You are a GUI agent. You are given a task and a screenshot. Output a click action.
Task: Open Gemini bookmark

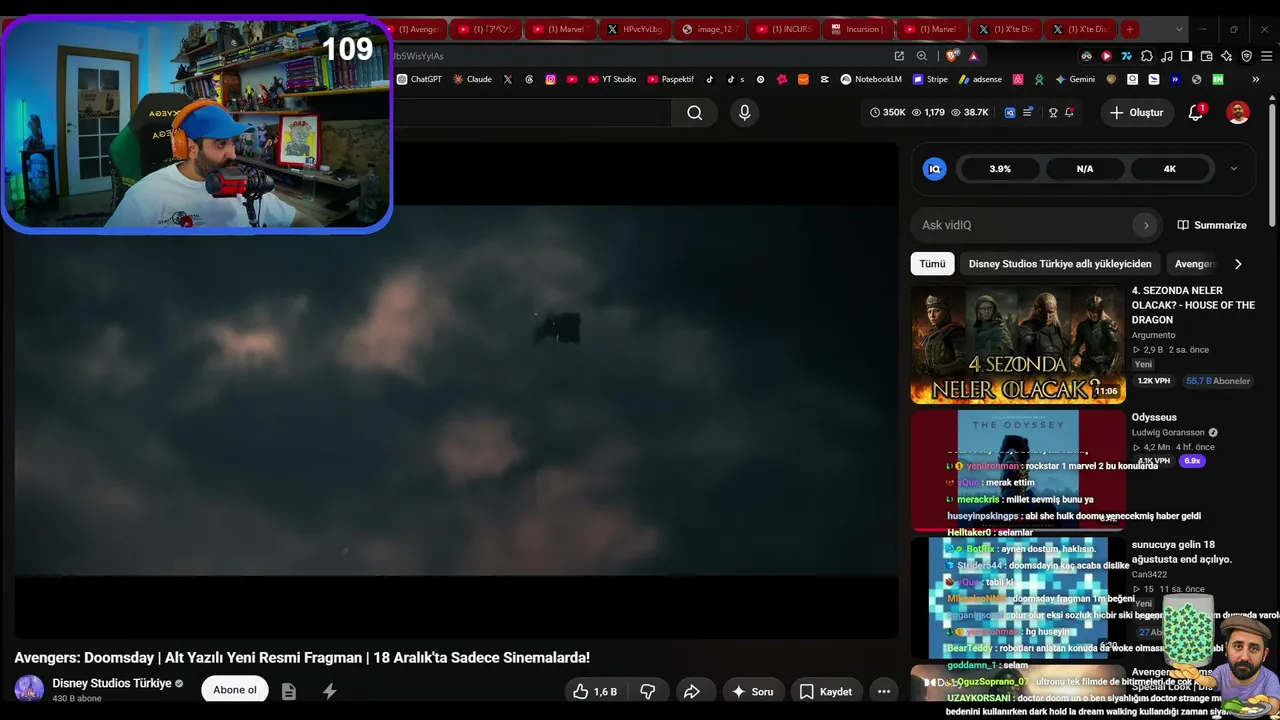coord(1075,79)
